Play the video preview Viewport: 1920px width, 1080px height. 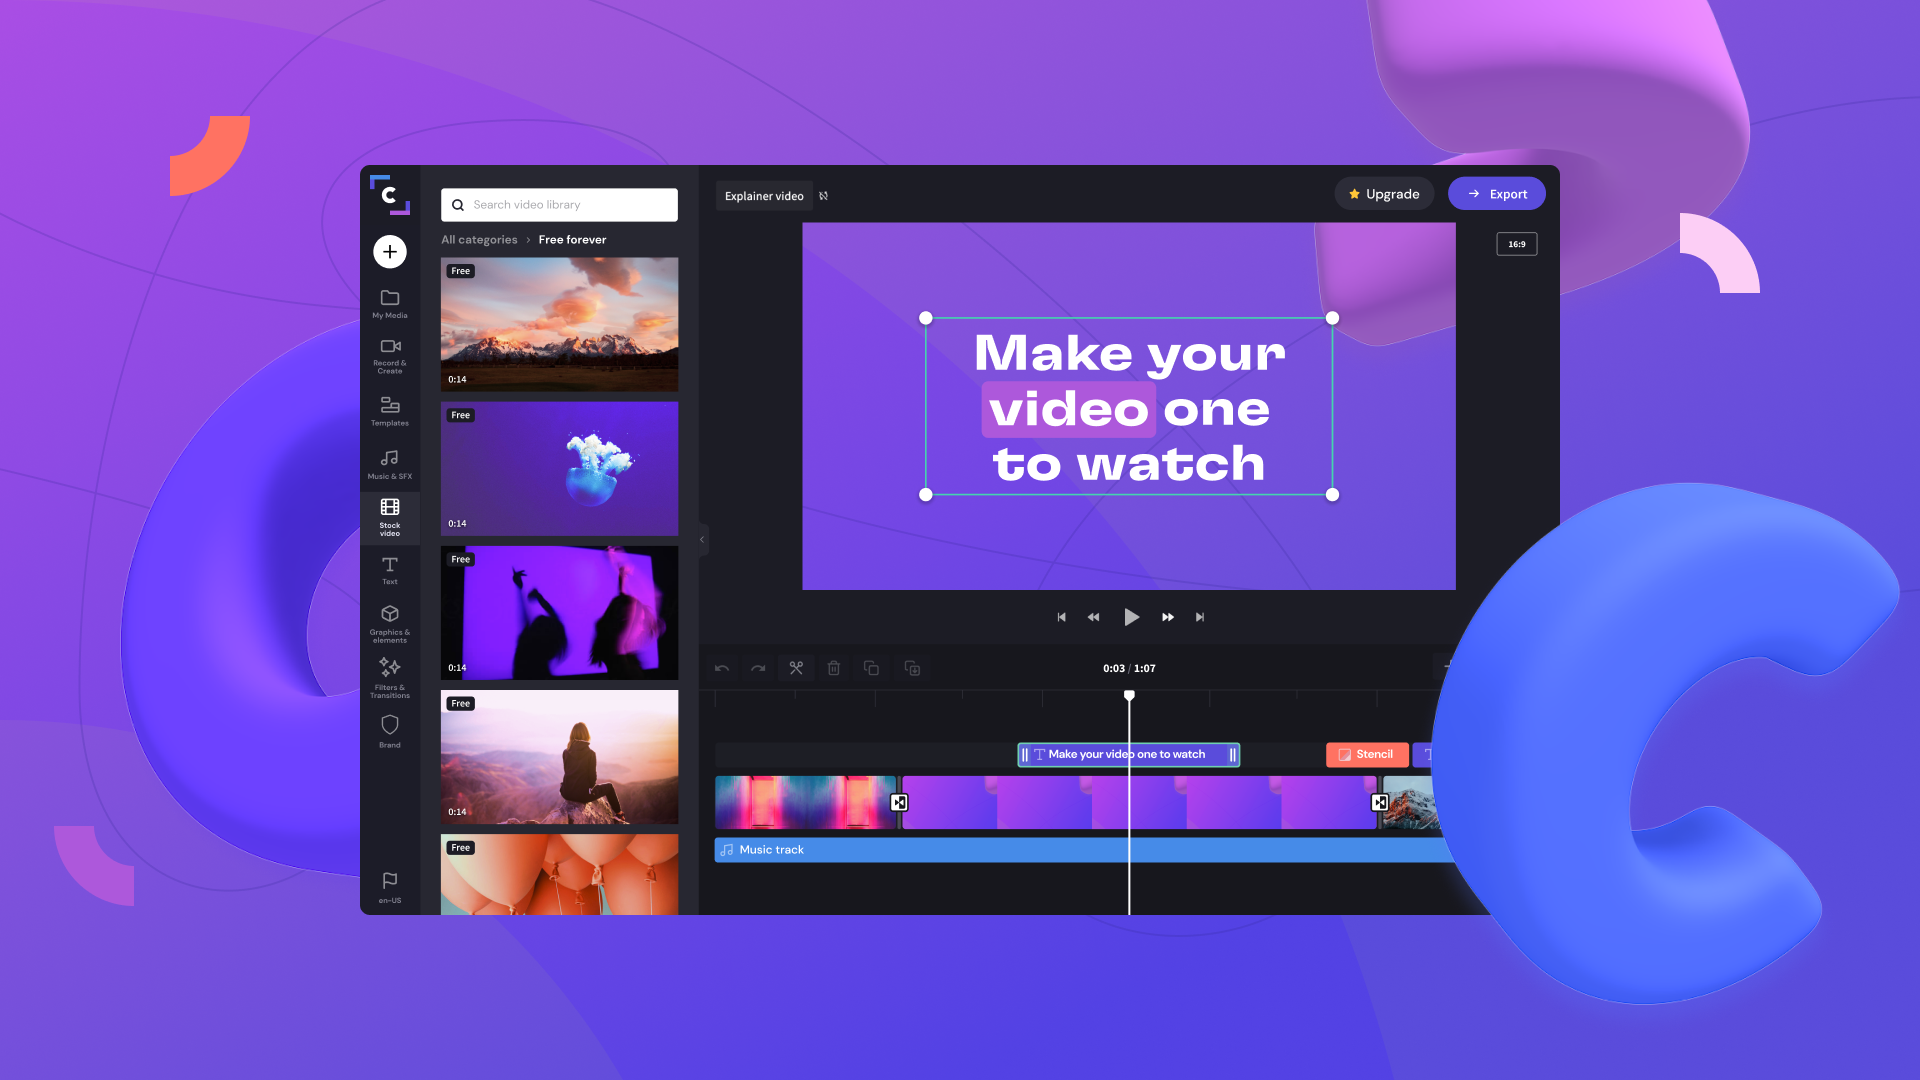click(x=1129, y=616)
